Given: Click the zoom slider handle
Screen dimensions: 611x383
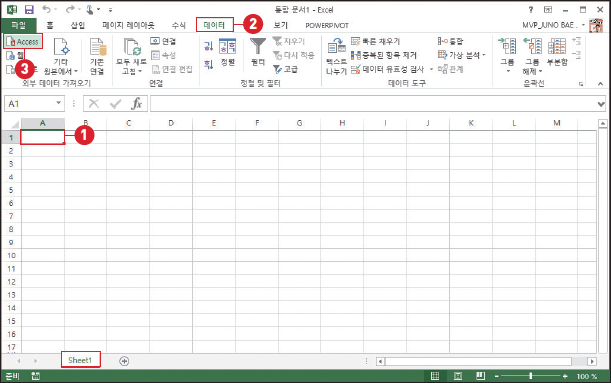Looking at the screenshot, I should click(x=531, y=376).
